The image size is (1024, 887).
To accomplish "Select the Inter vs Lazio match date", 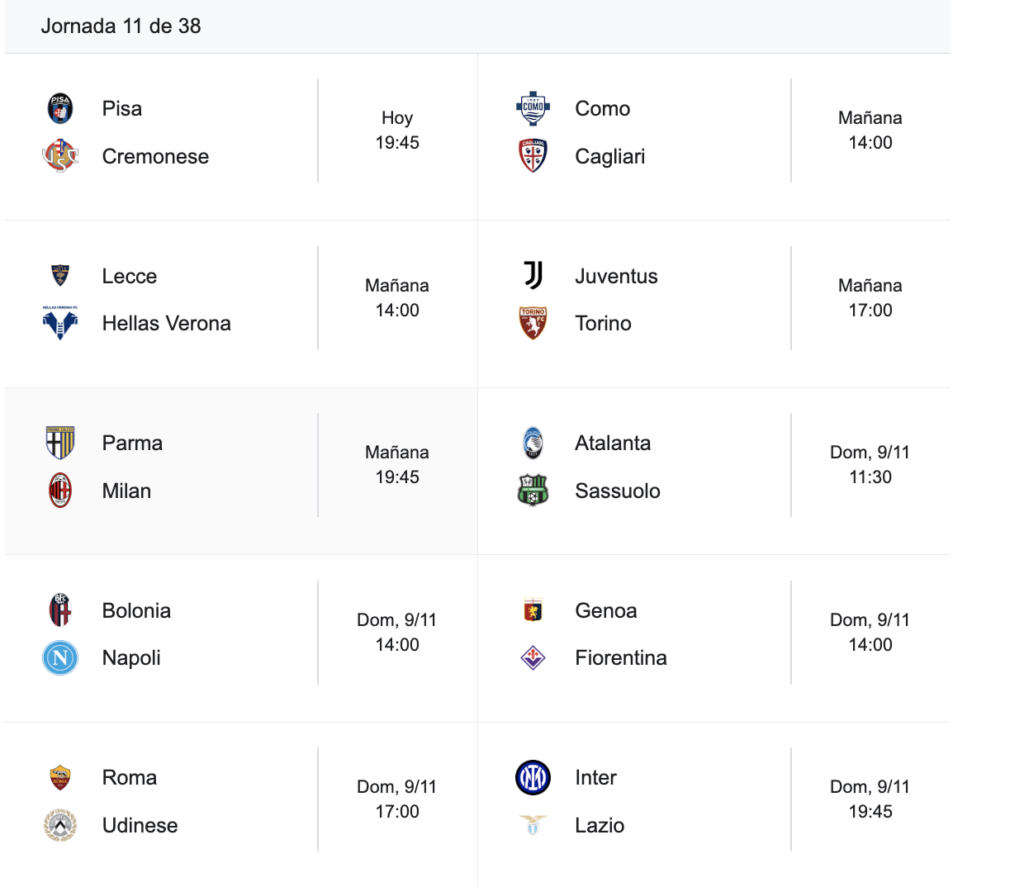I will [870, 787].
